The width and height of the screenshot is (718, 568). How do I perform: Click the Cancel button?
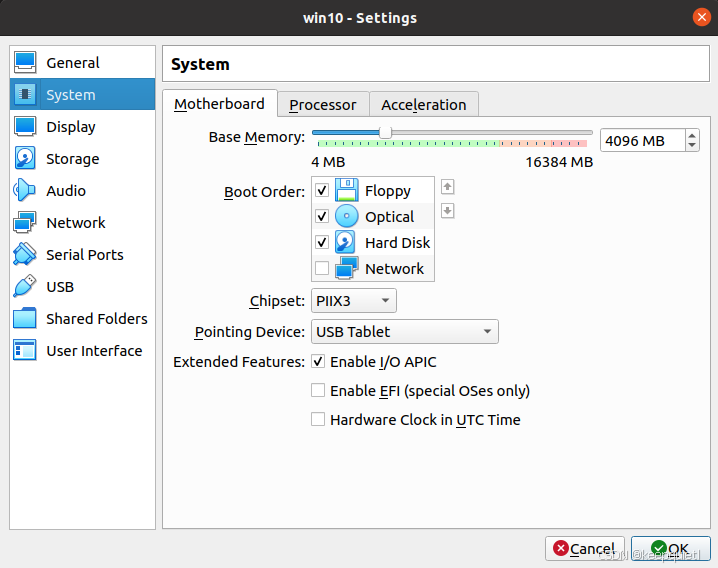click(584, 548)
